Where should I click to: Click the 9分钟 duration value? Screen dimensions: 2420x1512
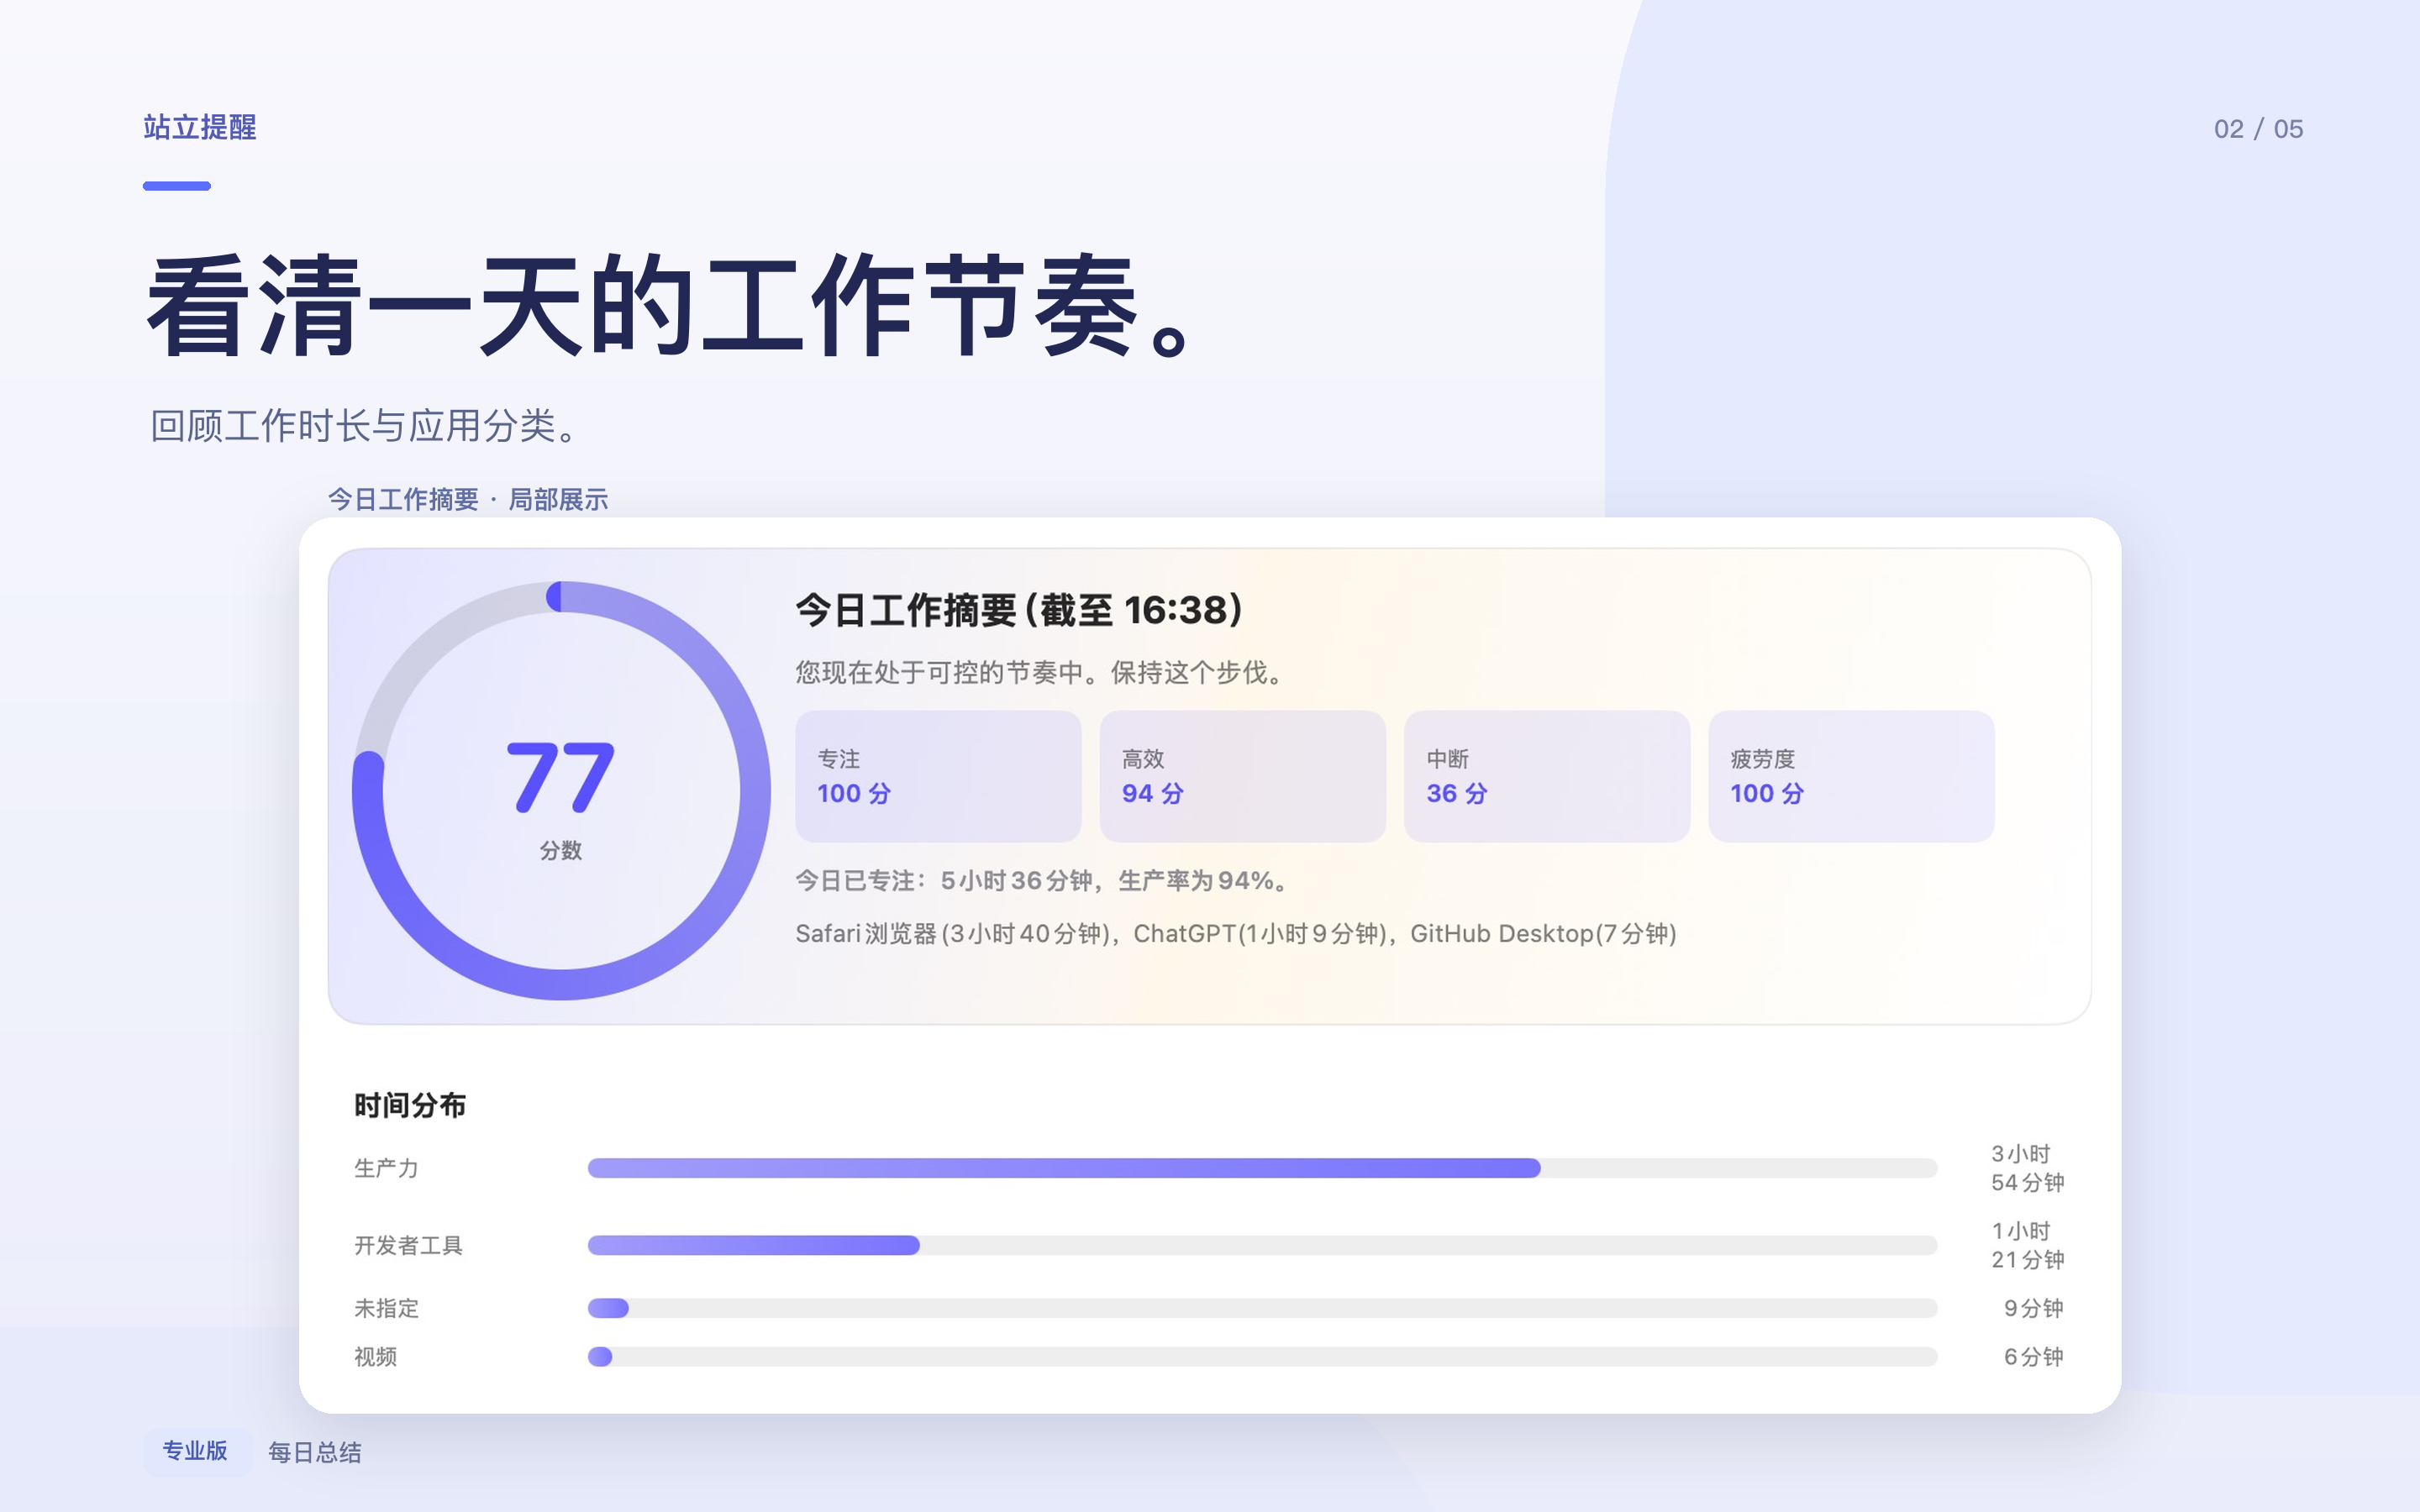(x=2033, y=1308)
